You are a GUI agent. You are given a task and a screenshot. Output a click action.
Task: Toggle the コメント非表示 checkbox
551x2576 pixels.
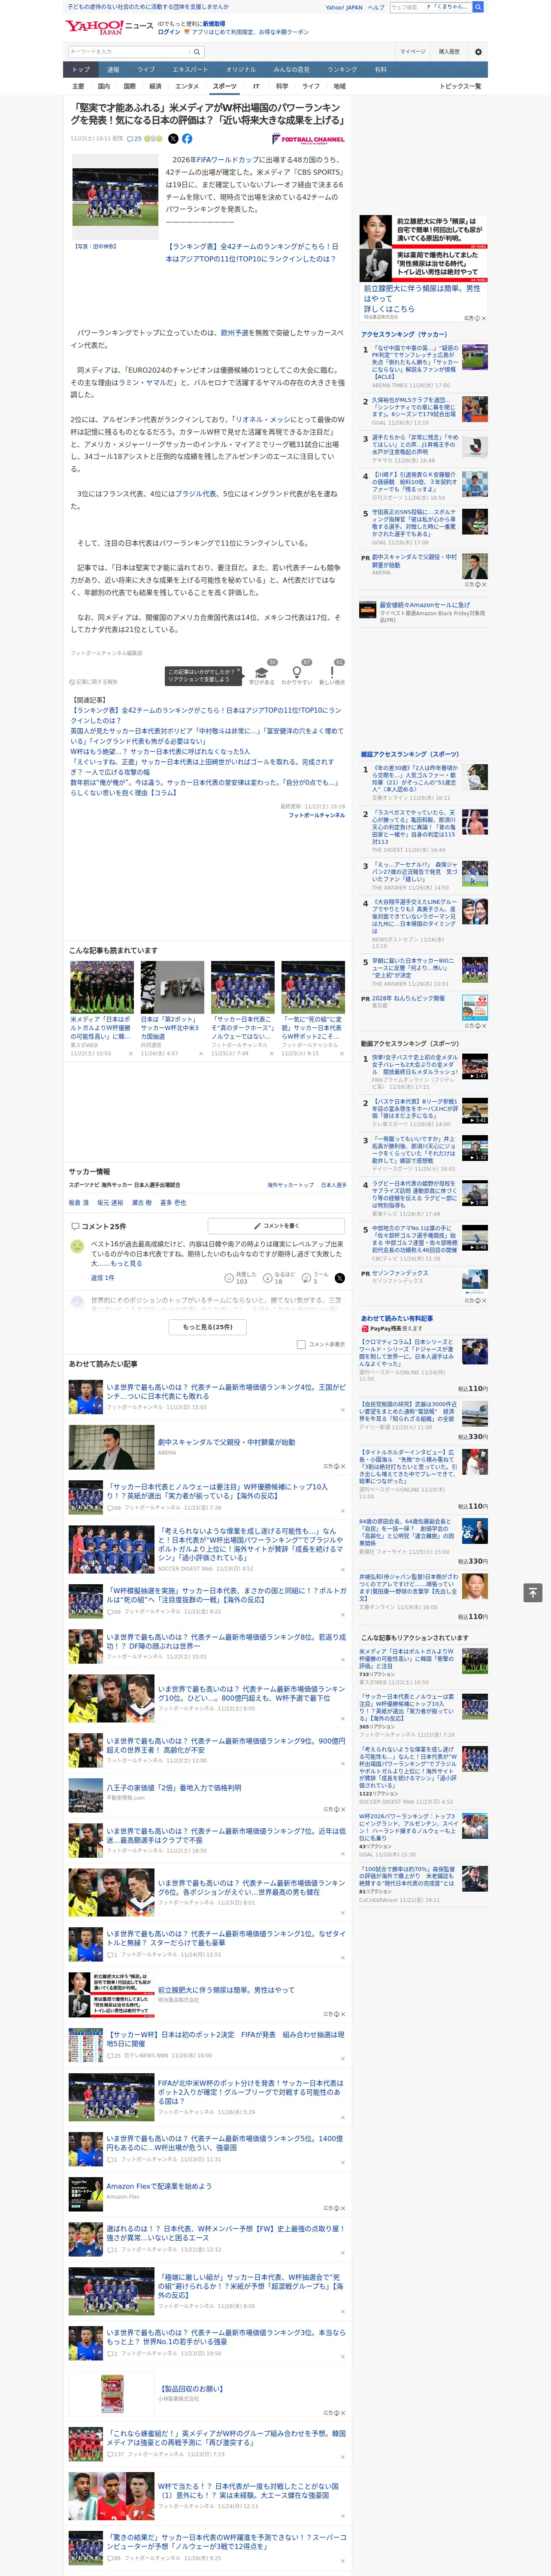301,1345
